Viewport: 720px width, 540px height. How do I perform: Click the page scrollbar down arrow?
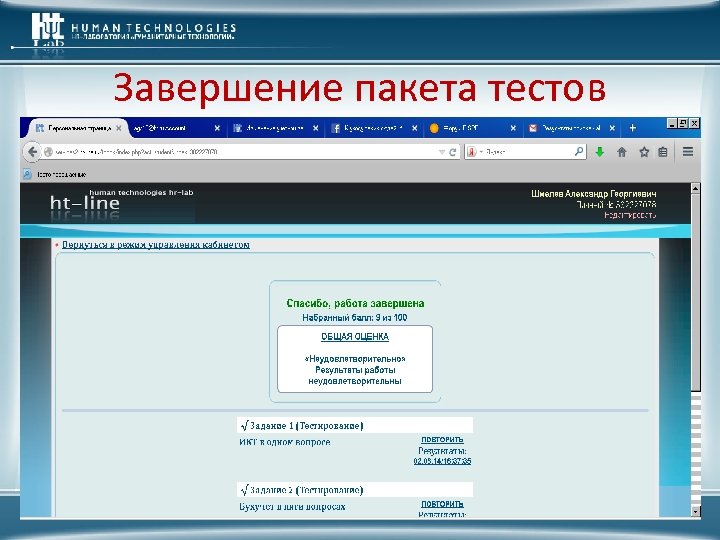[696, 511]
